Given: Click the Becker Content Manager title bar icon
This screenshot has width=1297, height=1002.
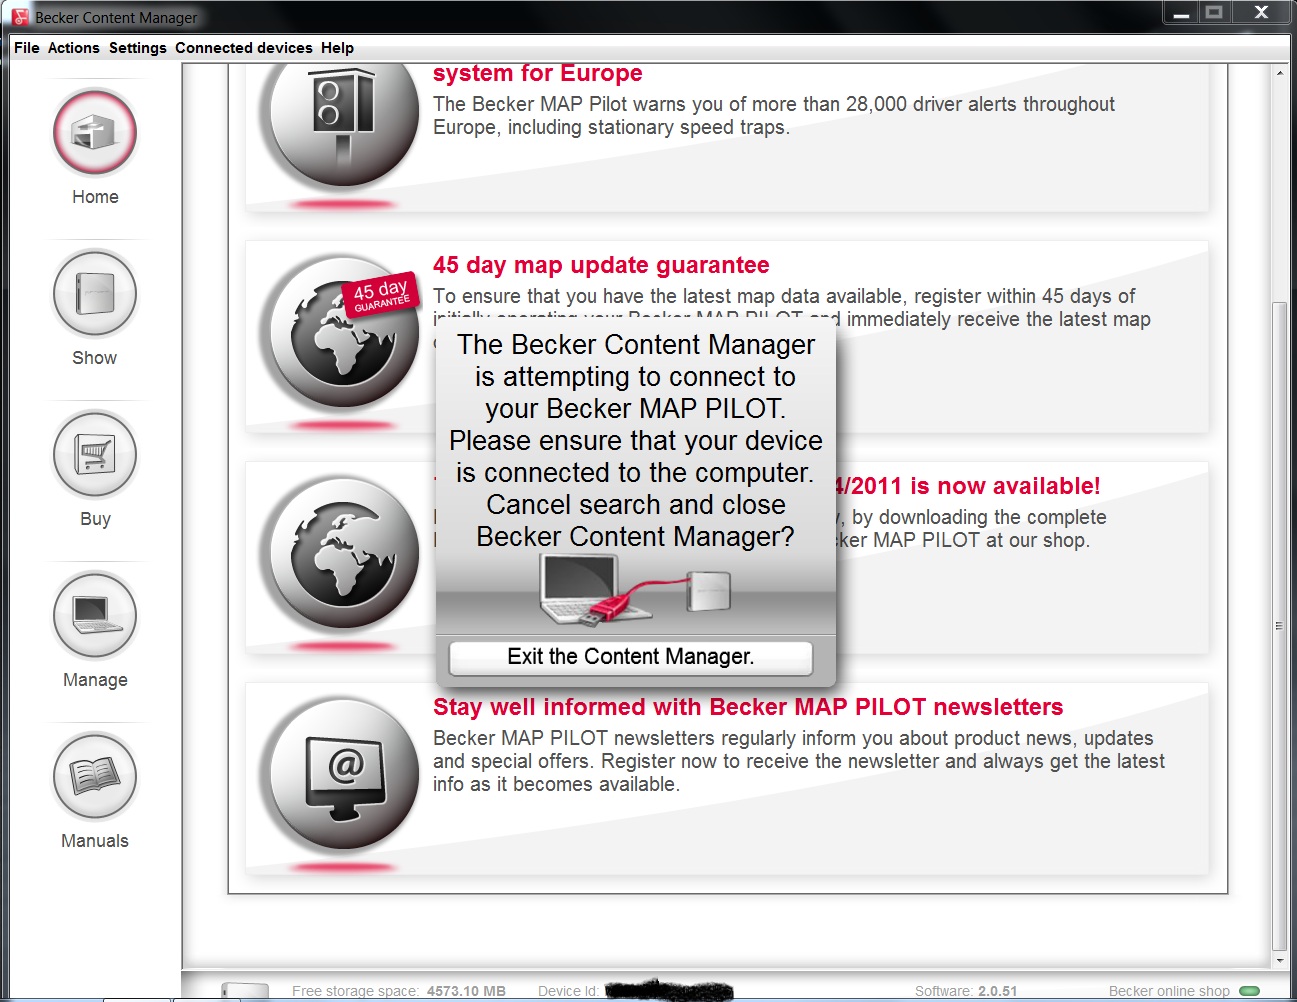Looking at the screenshot, I should (20, 17).
